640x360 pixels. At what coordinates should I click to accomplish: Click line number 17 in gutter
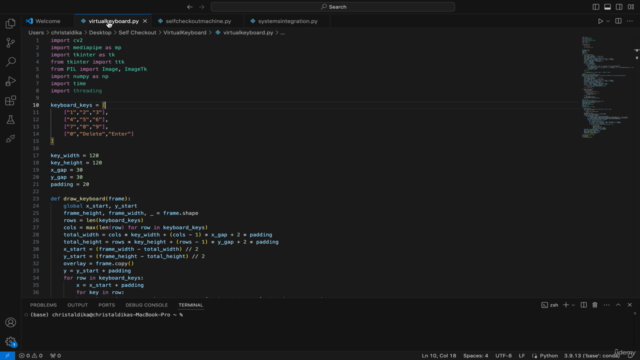pos(36,156)
